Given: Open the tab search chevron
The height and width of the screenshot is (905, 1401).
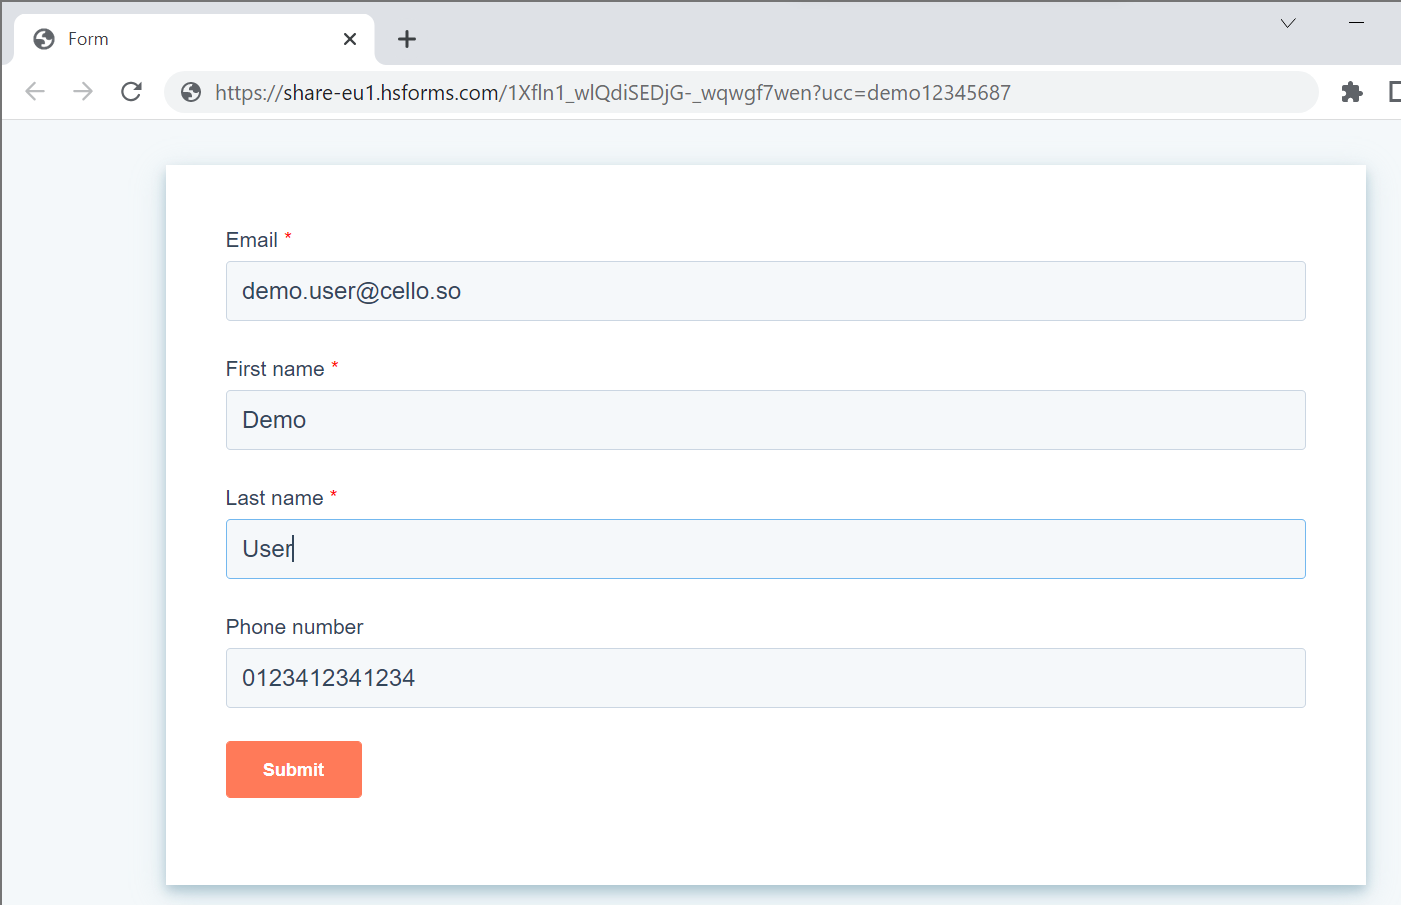Looking at the screenshot, I should pyautogui.click(x=1288, y=23).
